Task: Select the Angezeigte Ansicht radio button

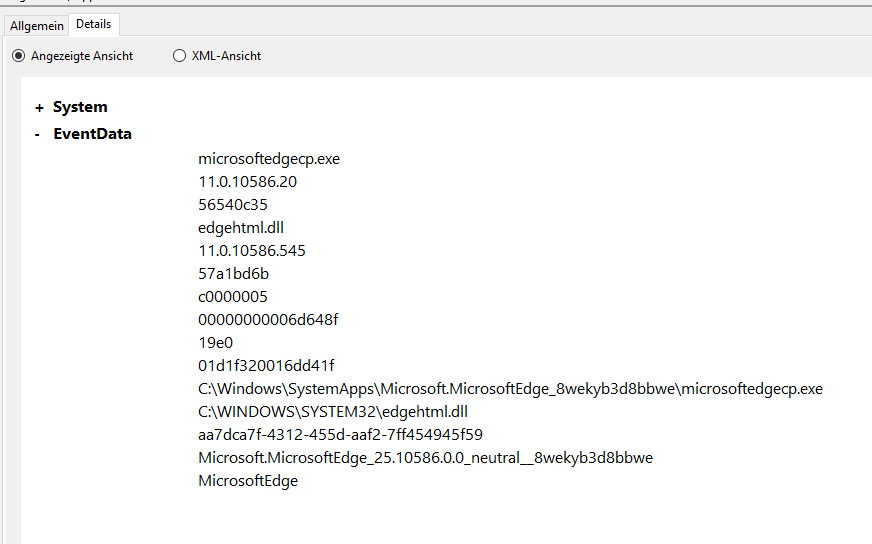Action: [x=18, y=56]
